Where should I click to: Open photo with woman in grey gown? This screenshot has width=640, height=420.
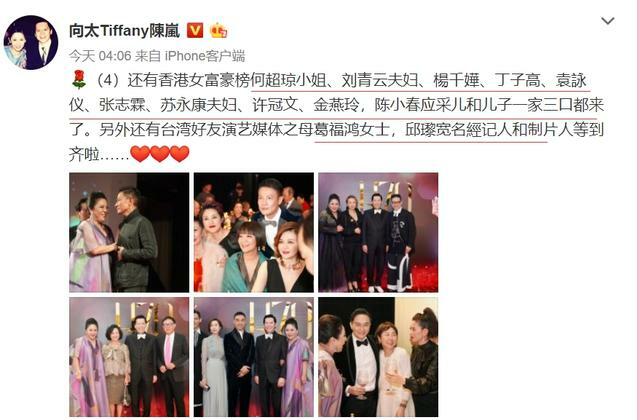pyautogui.click(x=254, y=357)
